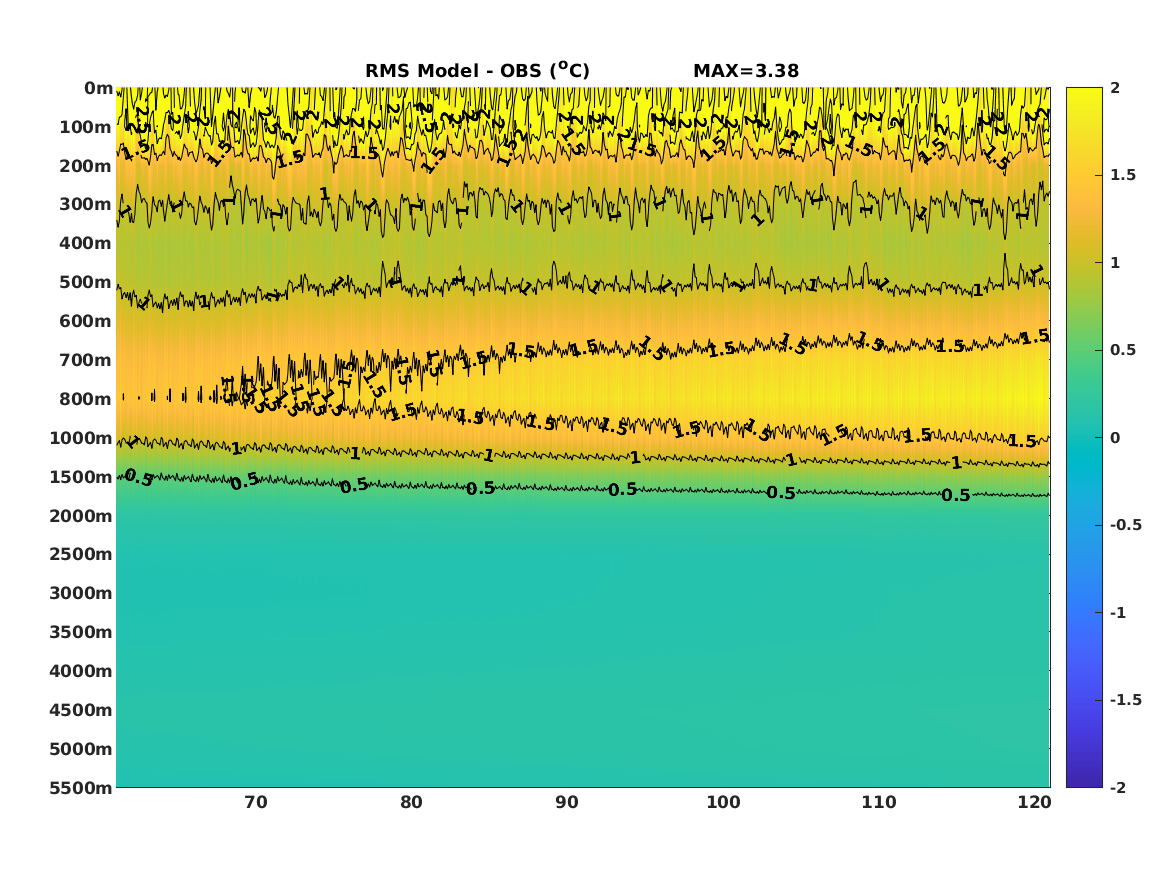Pick the '300m' depth axis label
The image size is (1167, 875).
tap(86, 205)
